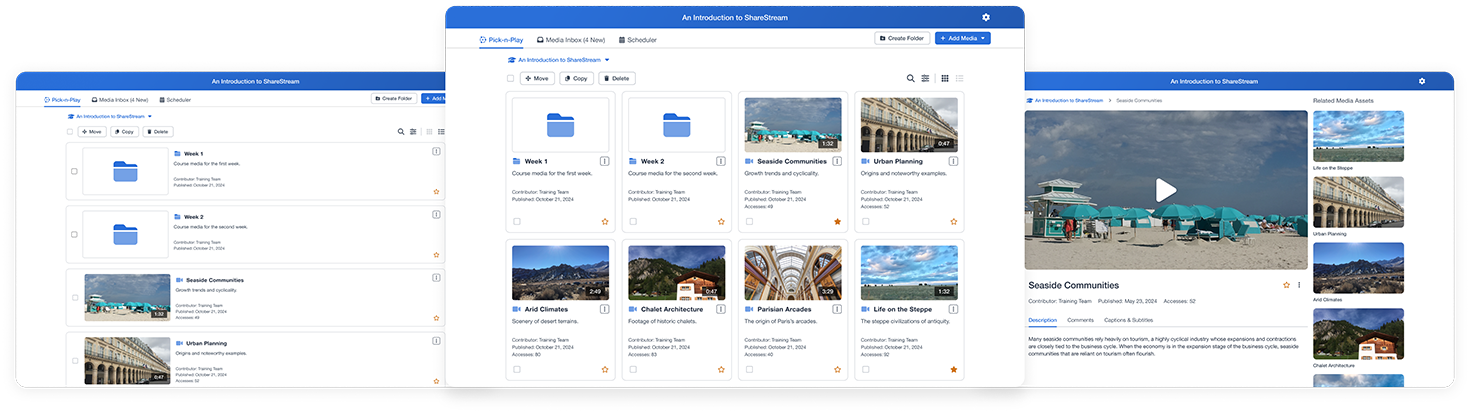The width and height of the screenshot is (1470, 413).
Task: Click Create Folder button in left window
Action: coord(394,99)
